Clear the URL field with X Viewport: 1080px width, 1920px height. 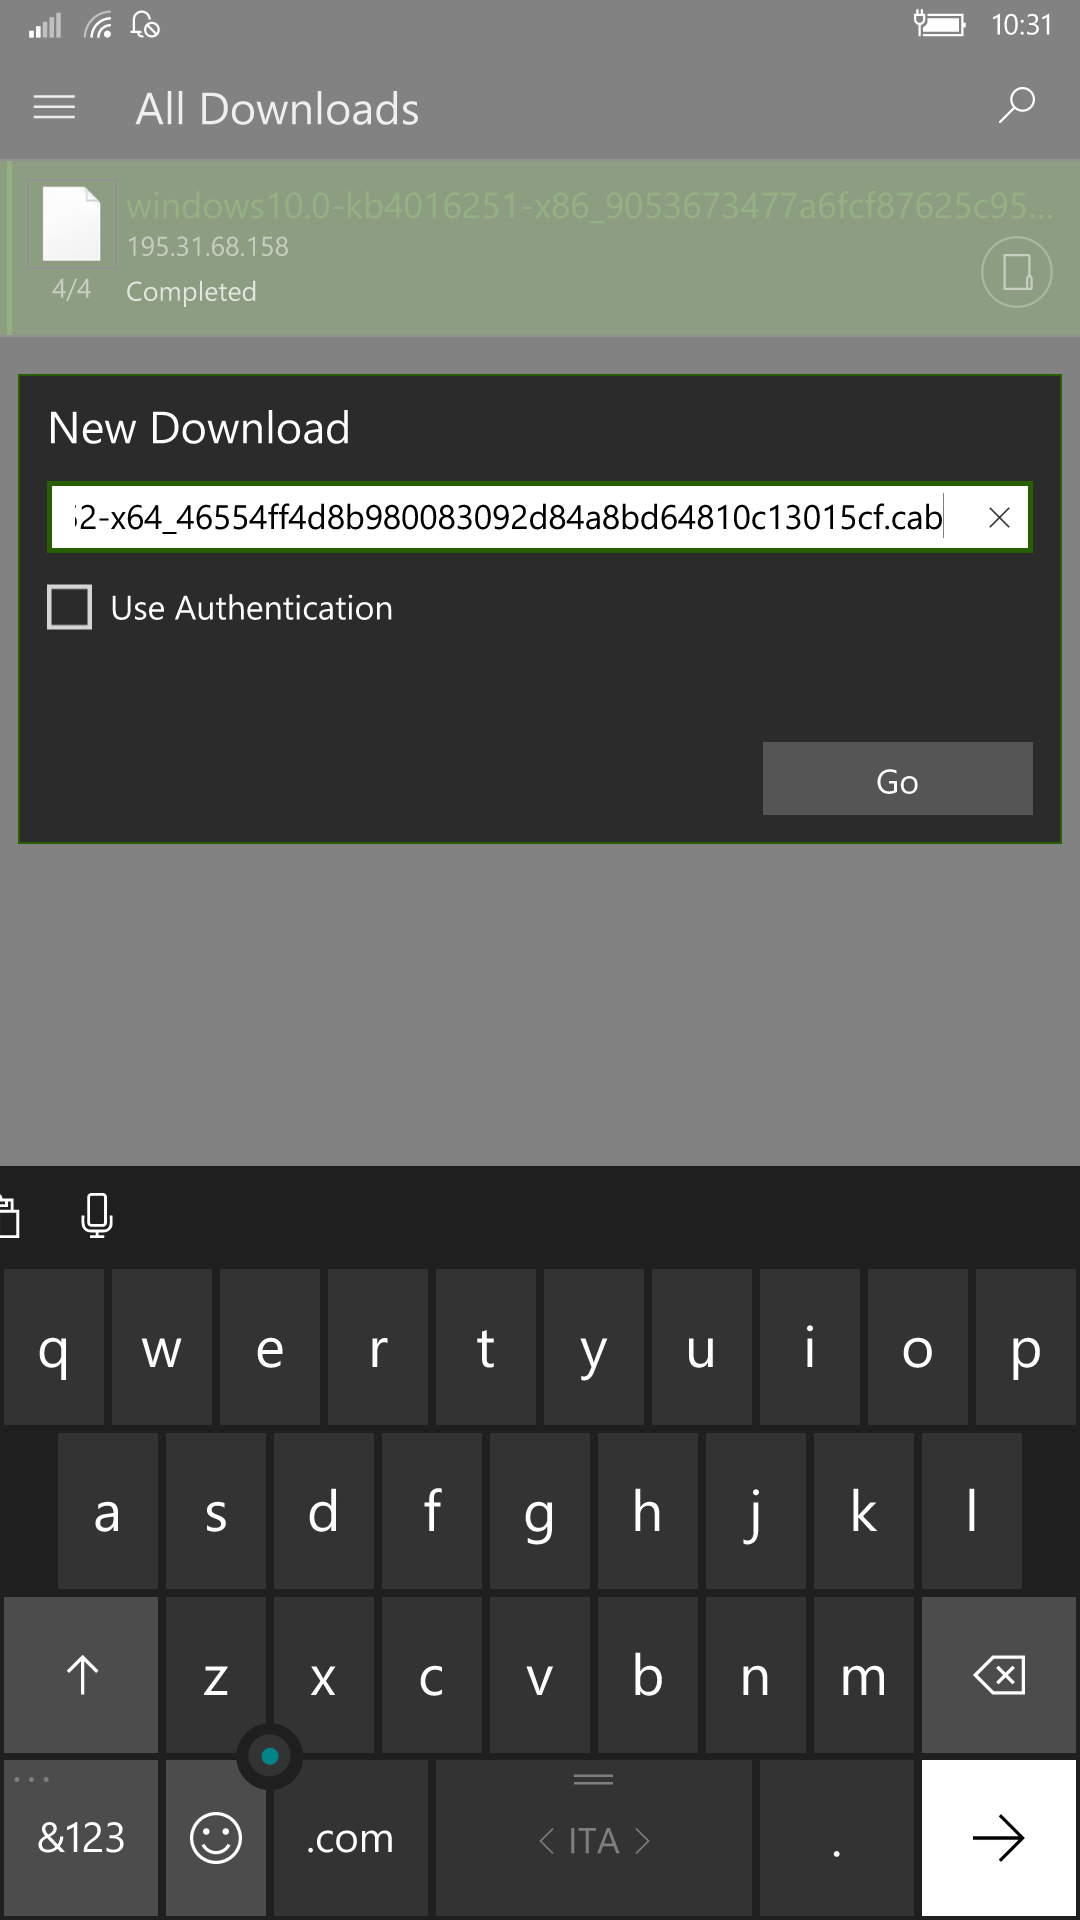pos(999,517)
